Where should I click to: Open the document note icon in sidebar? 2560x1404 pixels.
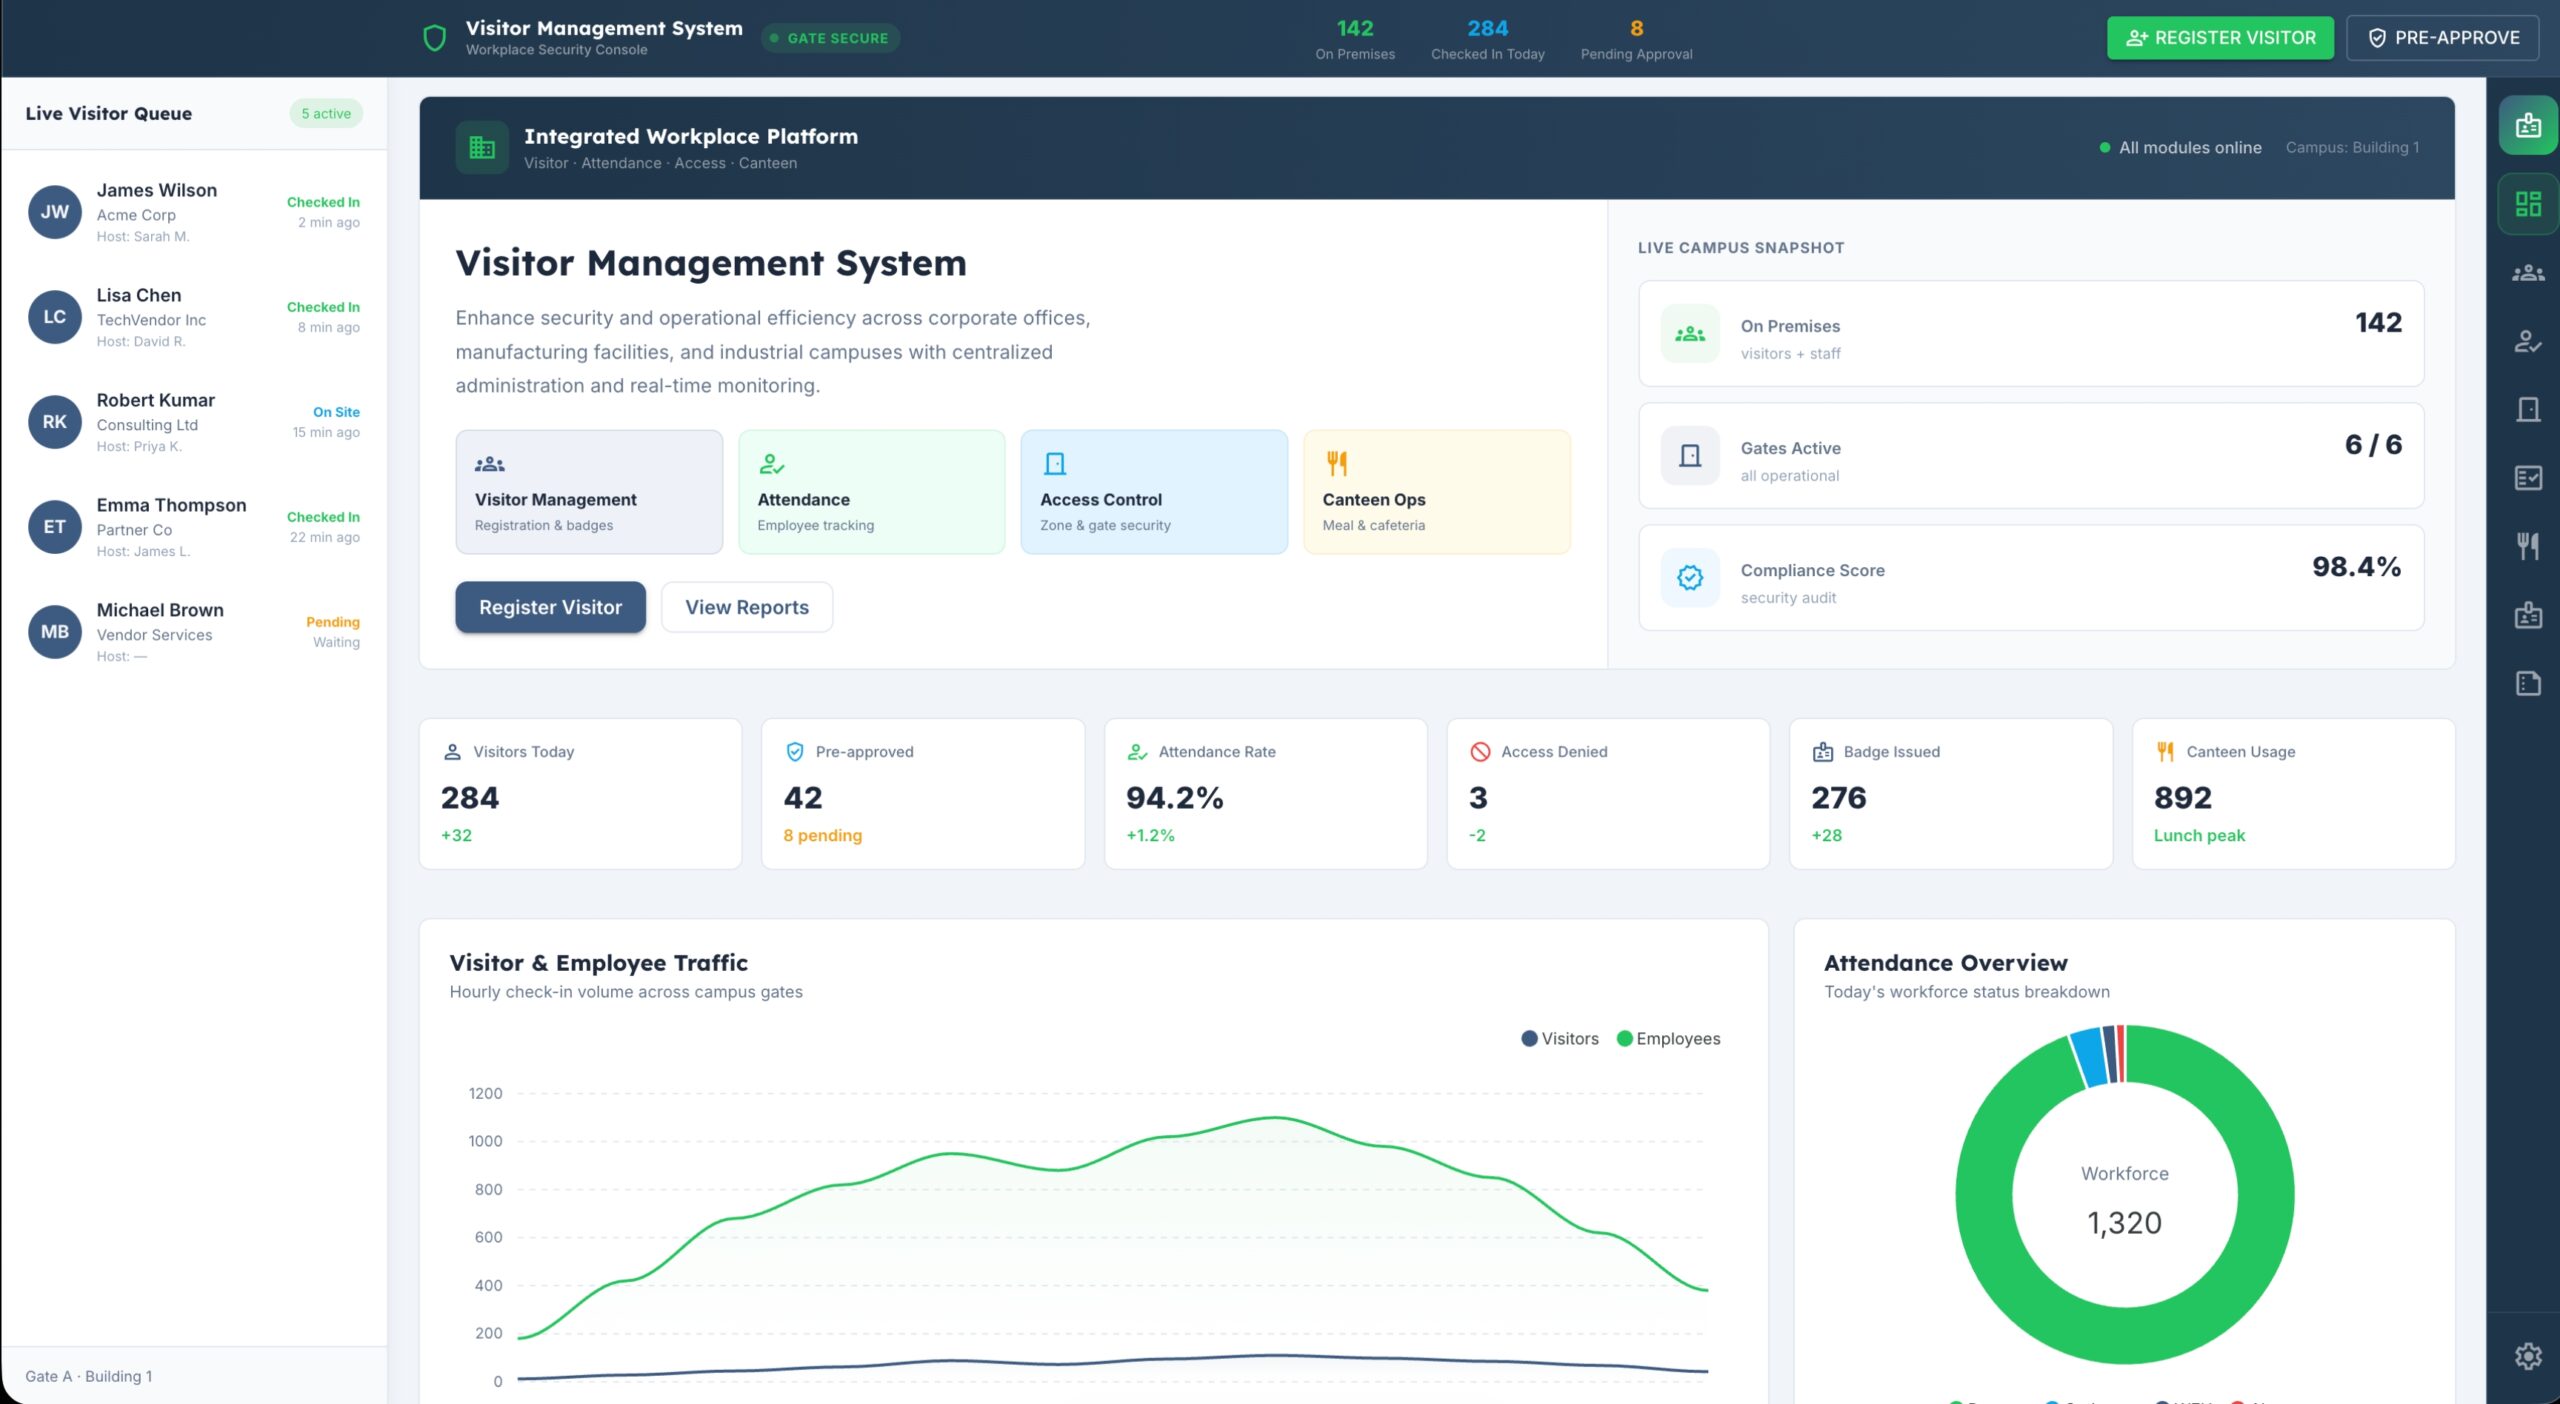pos(2528,683)
